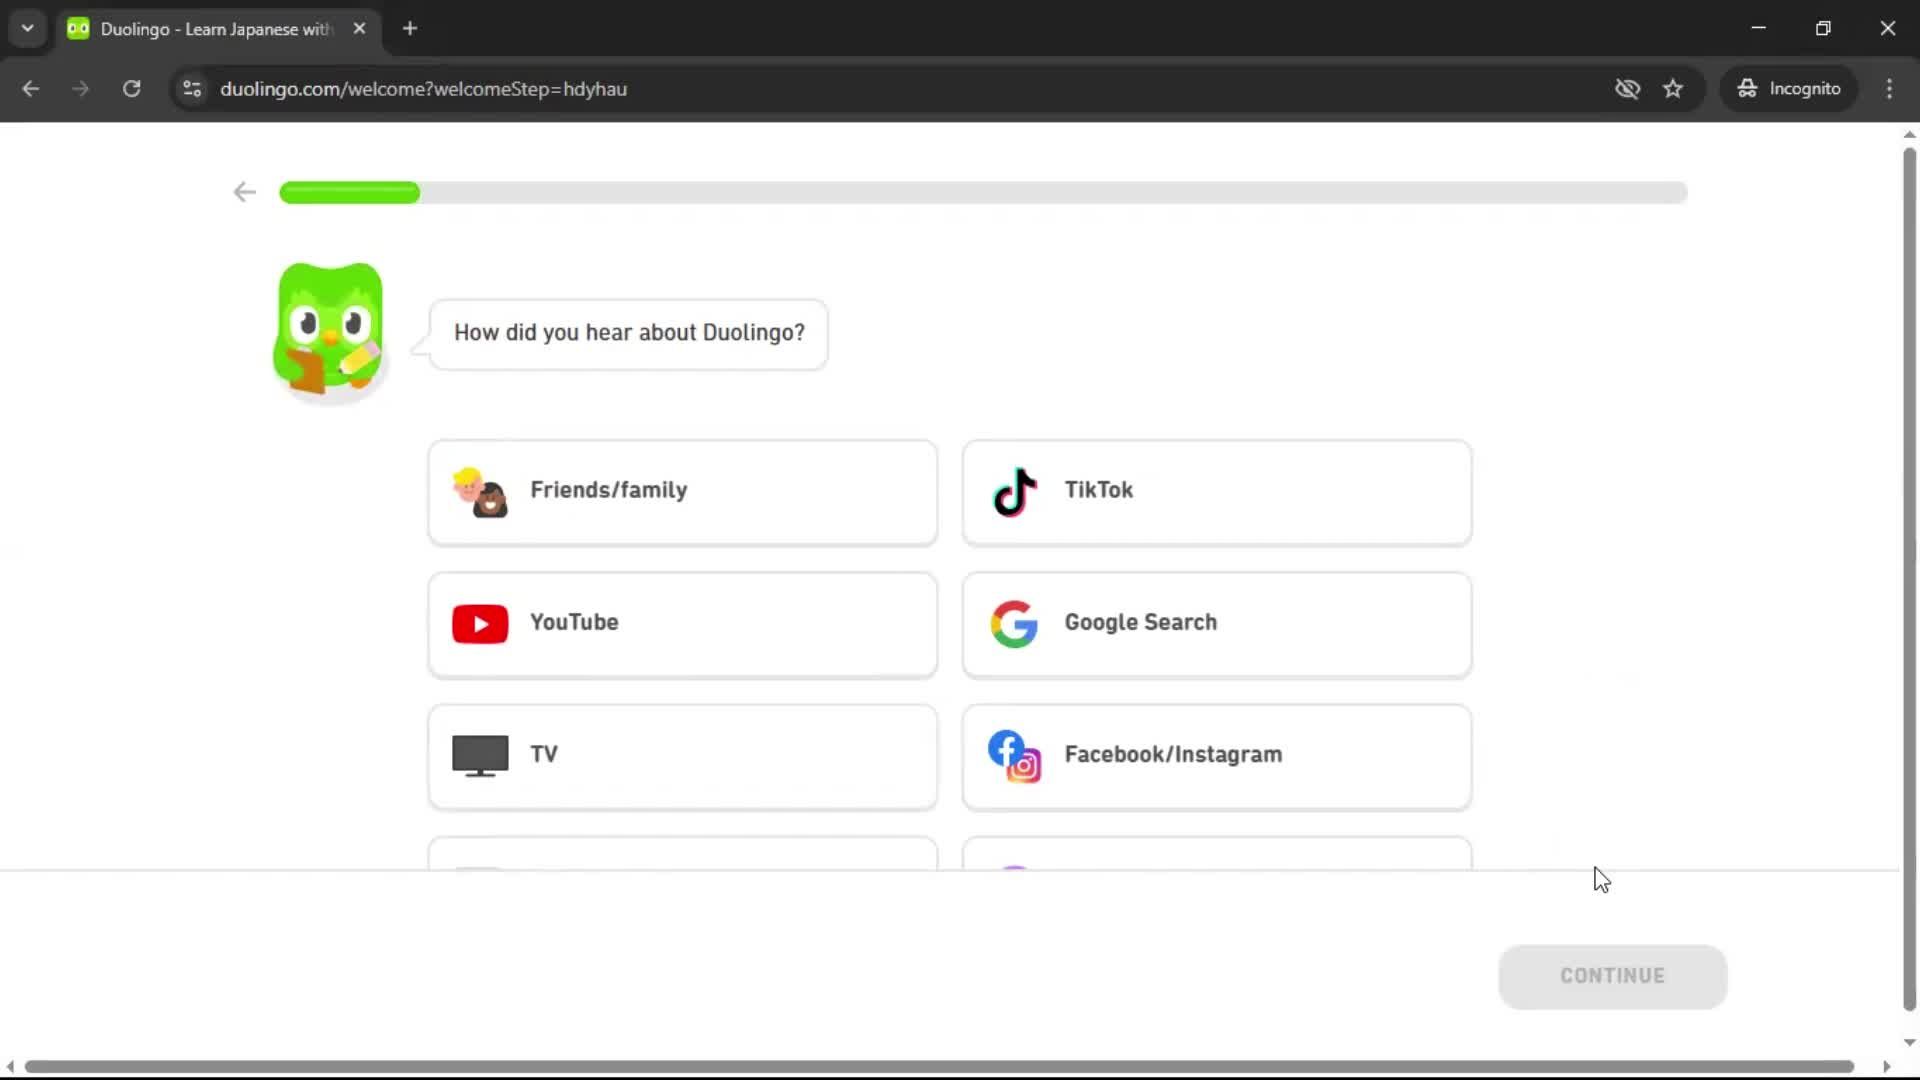This screenshot has width=1920, height=1080.
Task: Click the green onboarding progress bar
Action: pos(349,192)
